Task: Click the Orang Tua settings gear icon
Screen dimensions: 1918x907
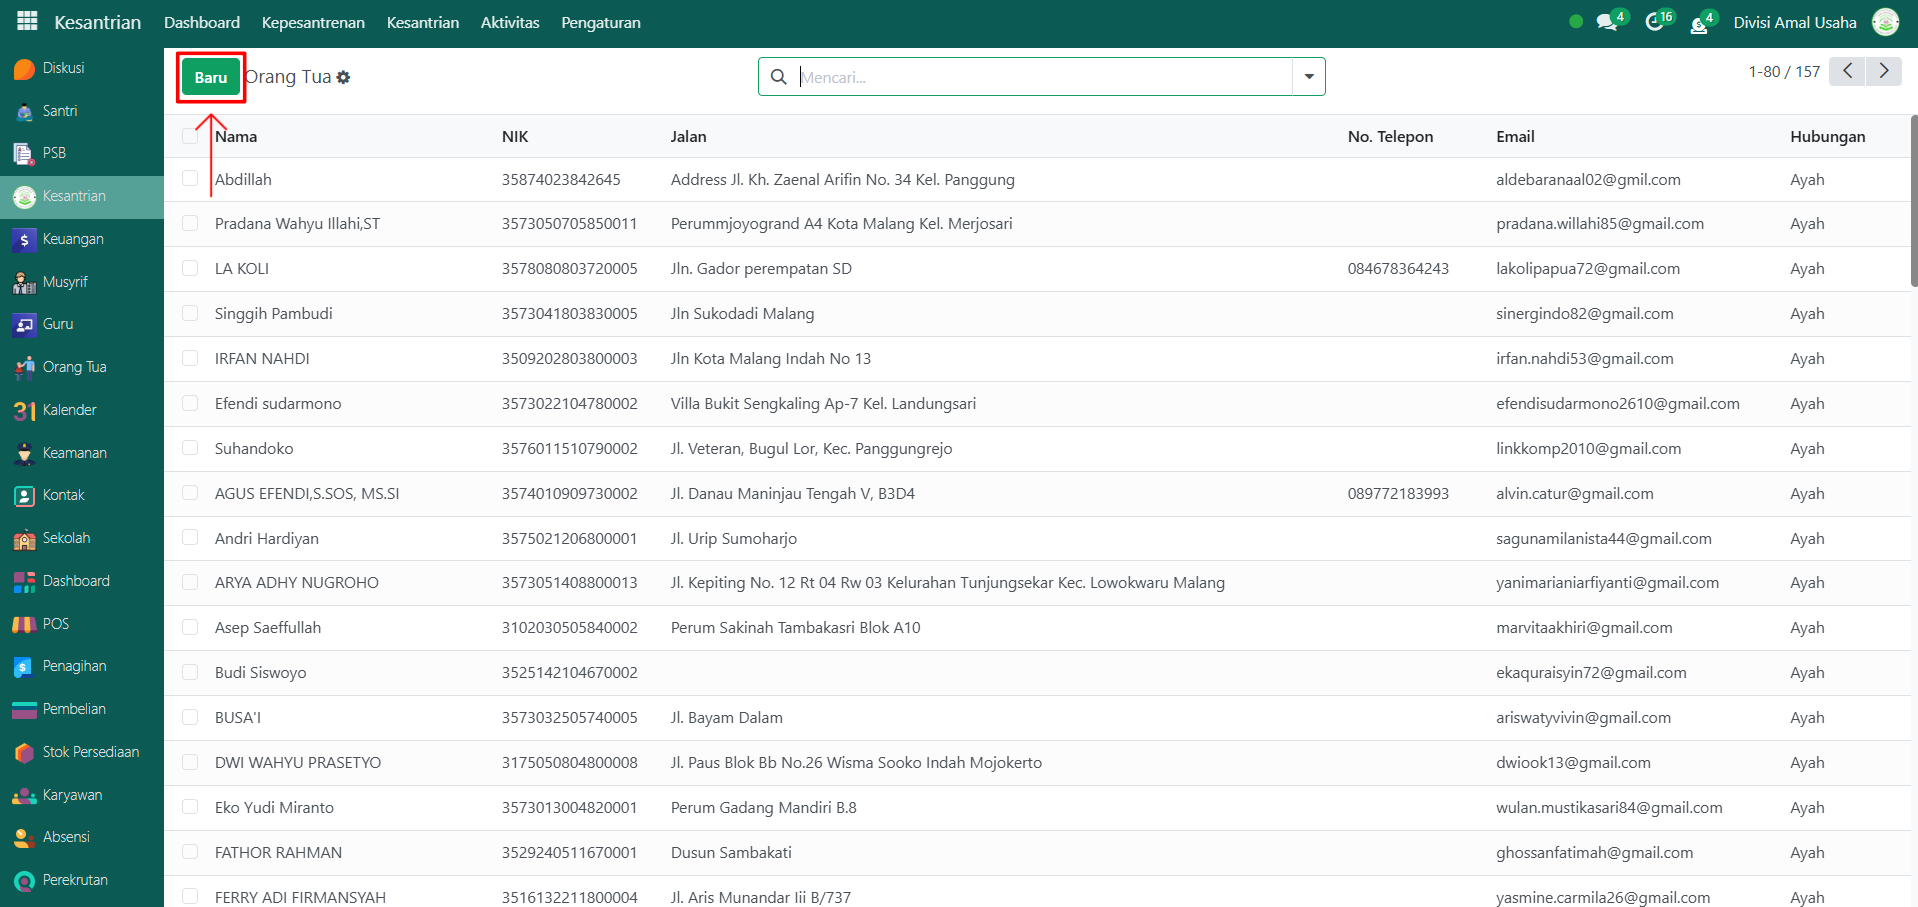Action: pyautogui.click(x=344, y=77)
